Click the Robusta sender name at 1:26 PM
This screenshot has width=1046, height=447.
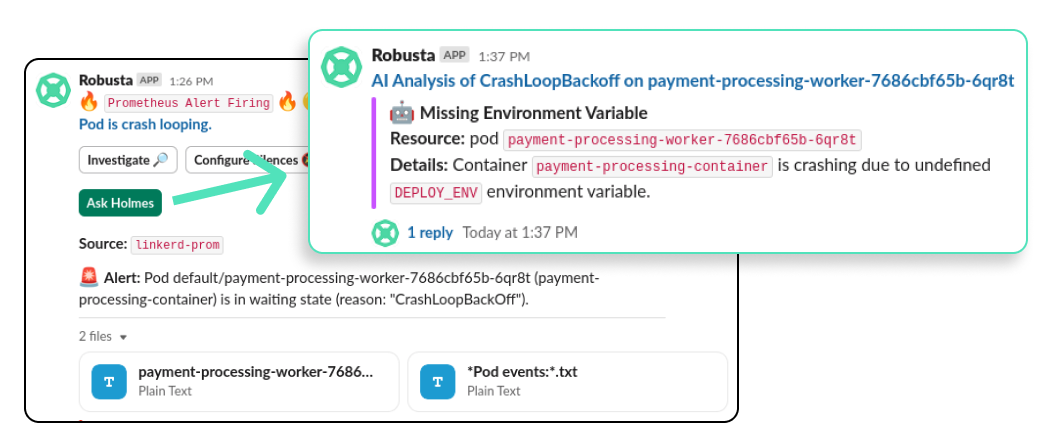point(105,80)
